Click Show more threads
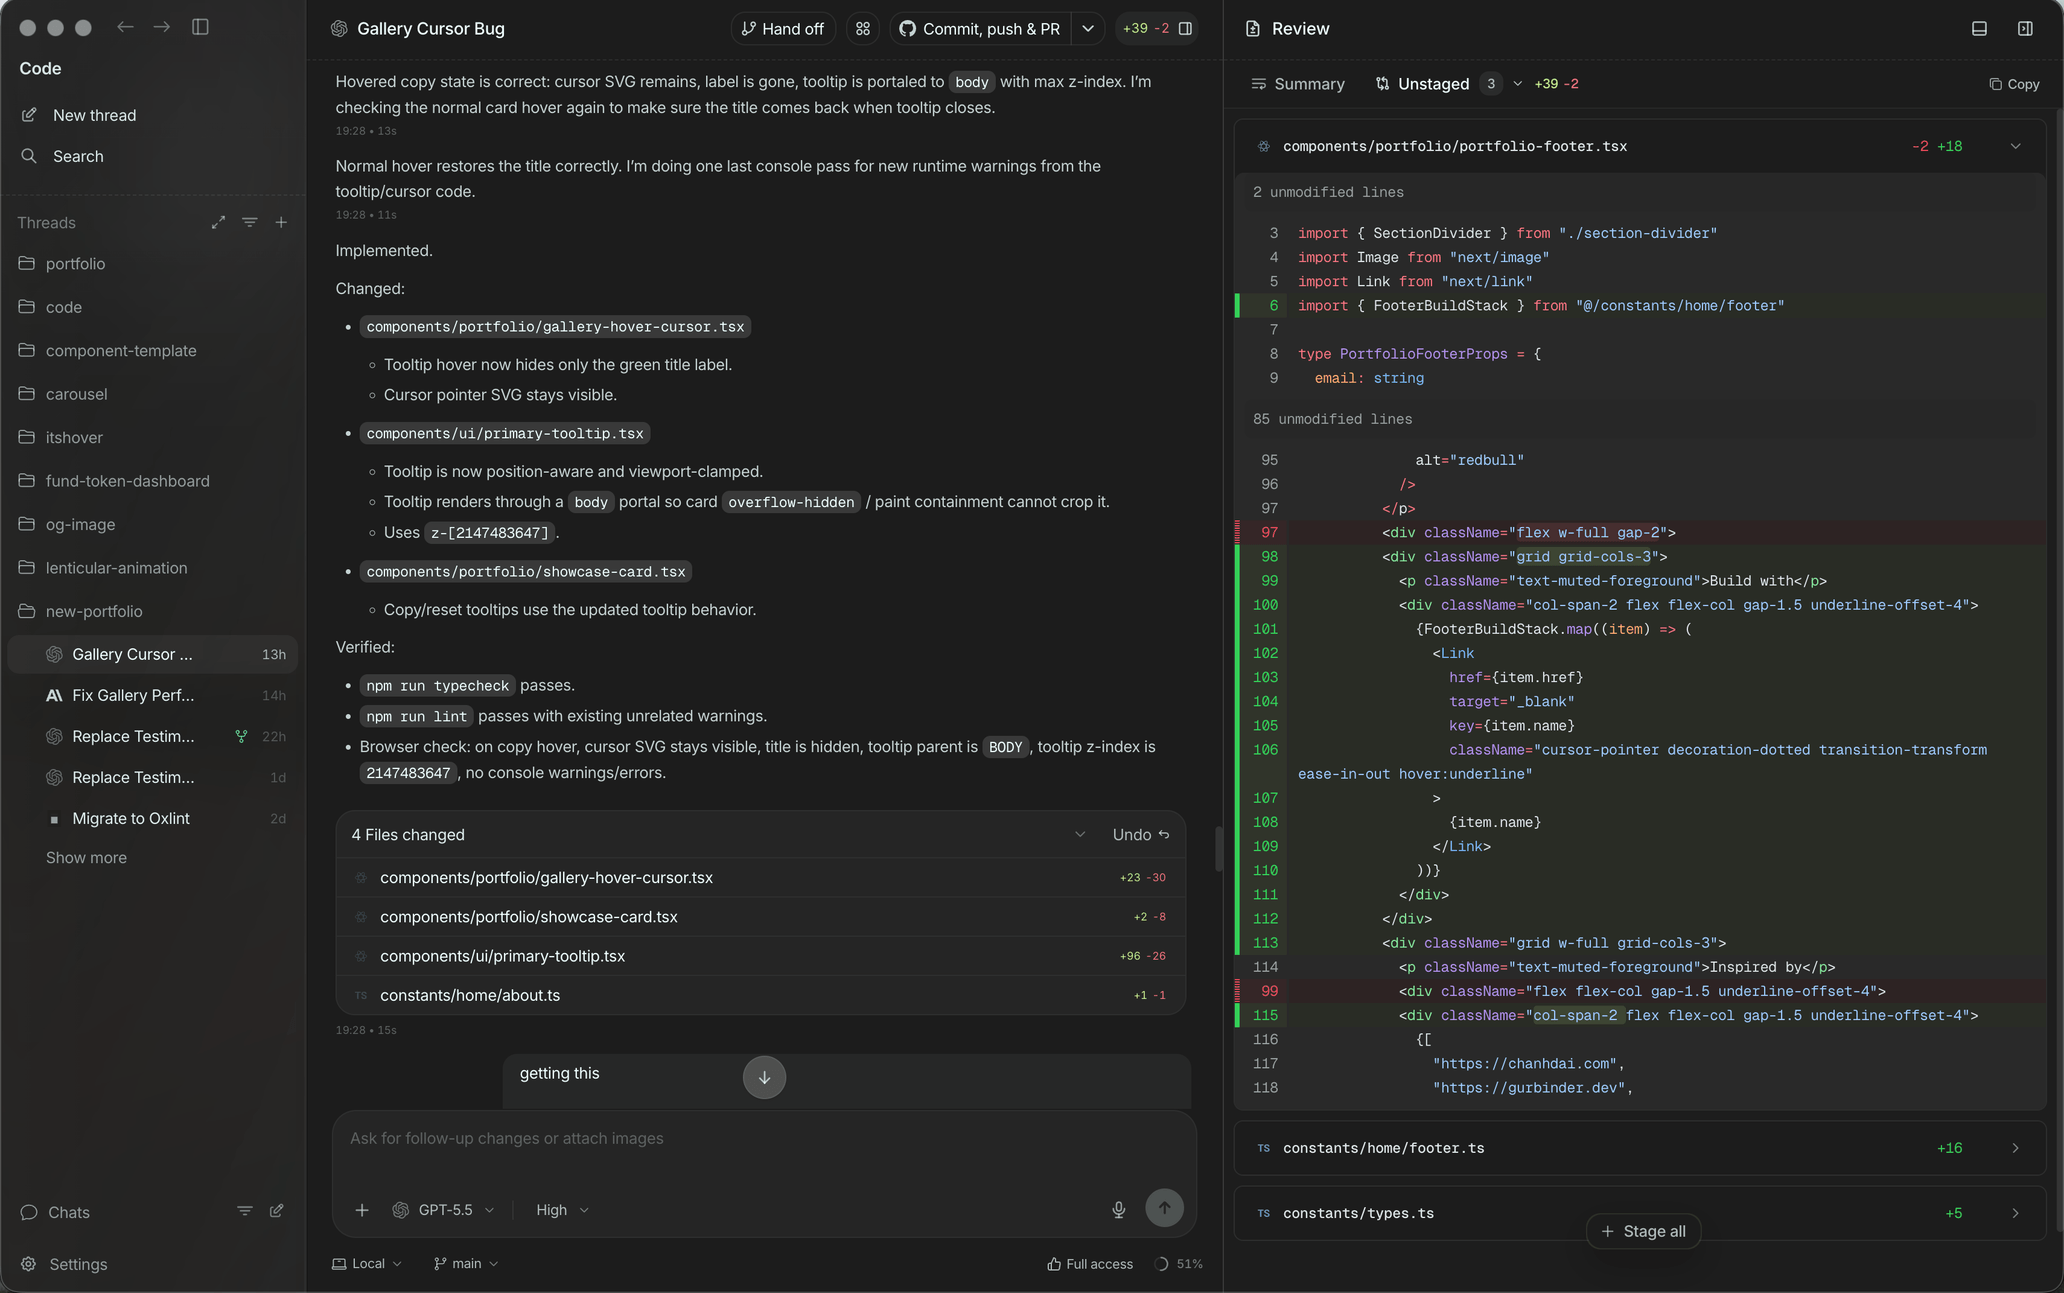The width and height of the screenshot is (2064, 1293). pyautogui.click(x=86, y=858)
